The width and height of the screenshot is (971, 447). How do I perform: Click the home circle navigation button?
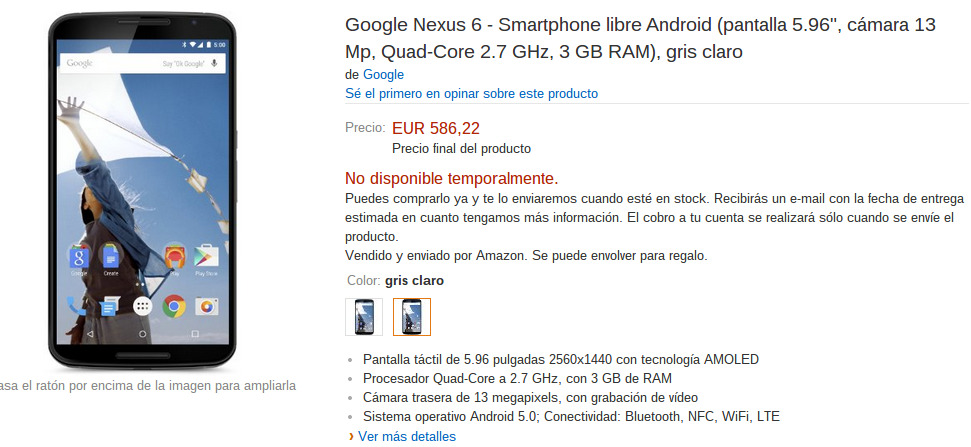(x=142, y=334)
